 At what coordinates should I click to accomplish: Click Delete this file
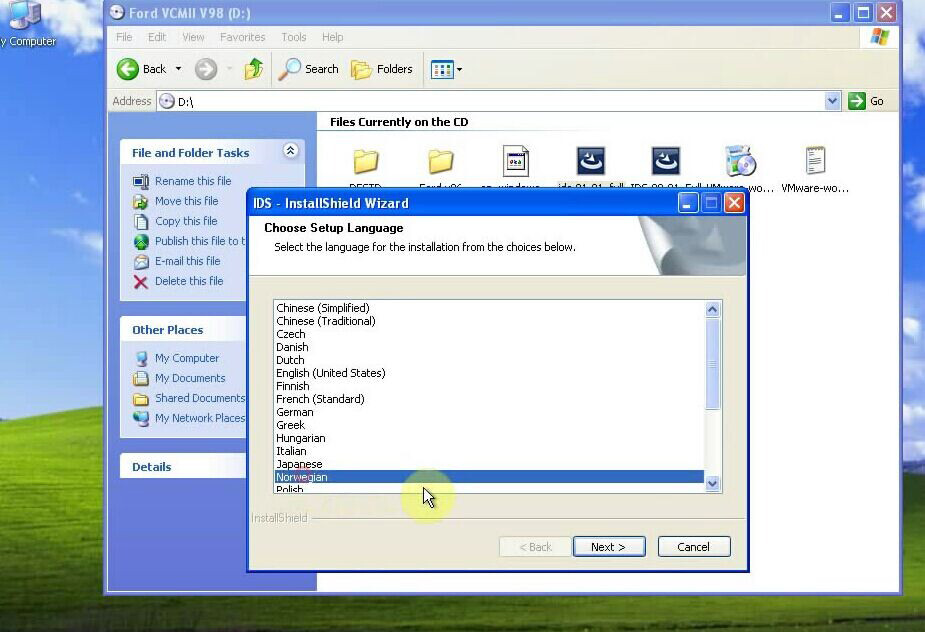pos(189,281)
